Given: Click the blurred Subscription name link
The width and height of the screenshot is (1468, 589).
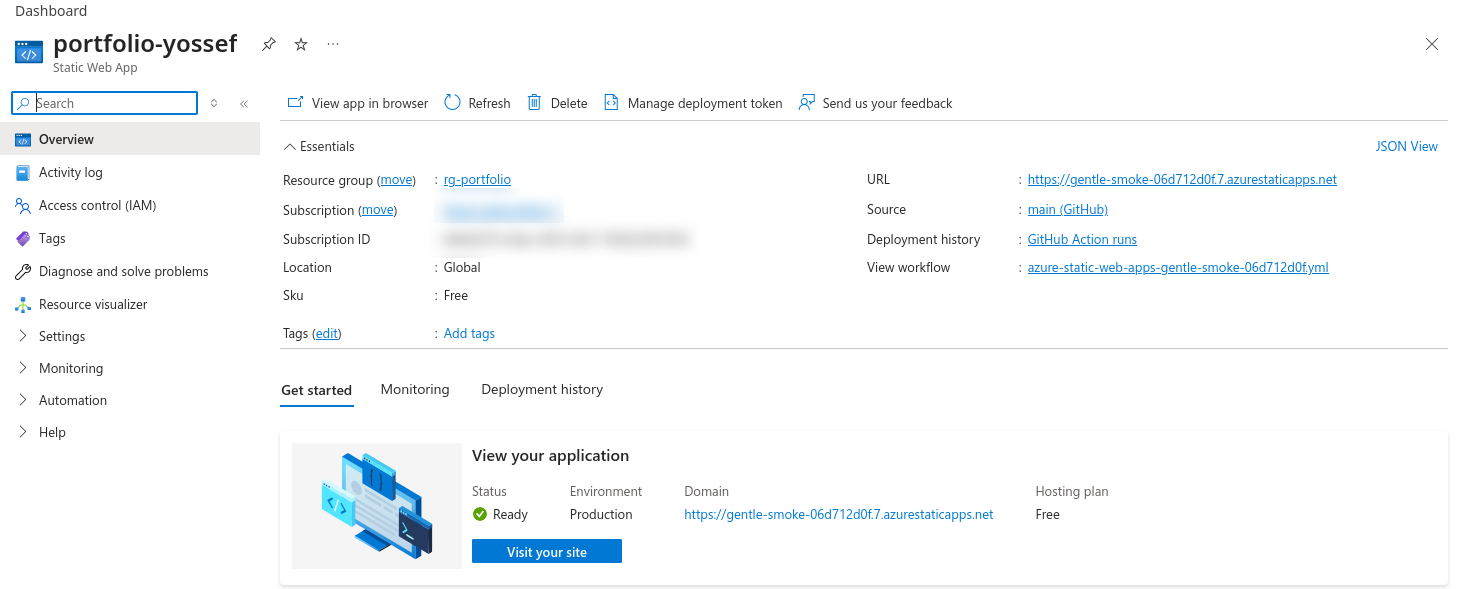Looking at the screenshot, I should coord(502,211).
